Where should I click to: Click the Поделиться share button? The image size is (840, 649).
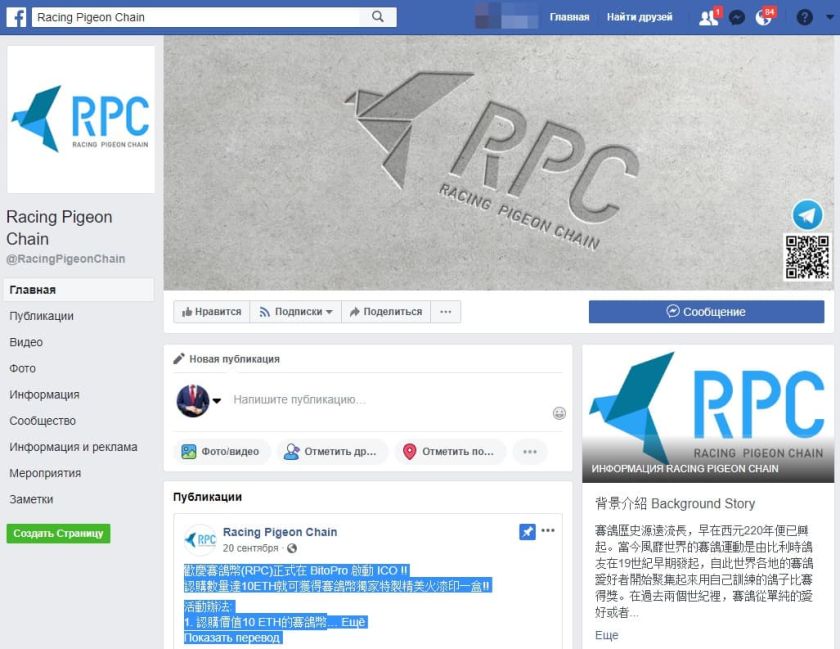coord(386,312)
